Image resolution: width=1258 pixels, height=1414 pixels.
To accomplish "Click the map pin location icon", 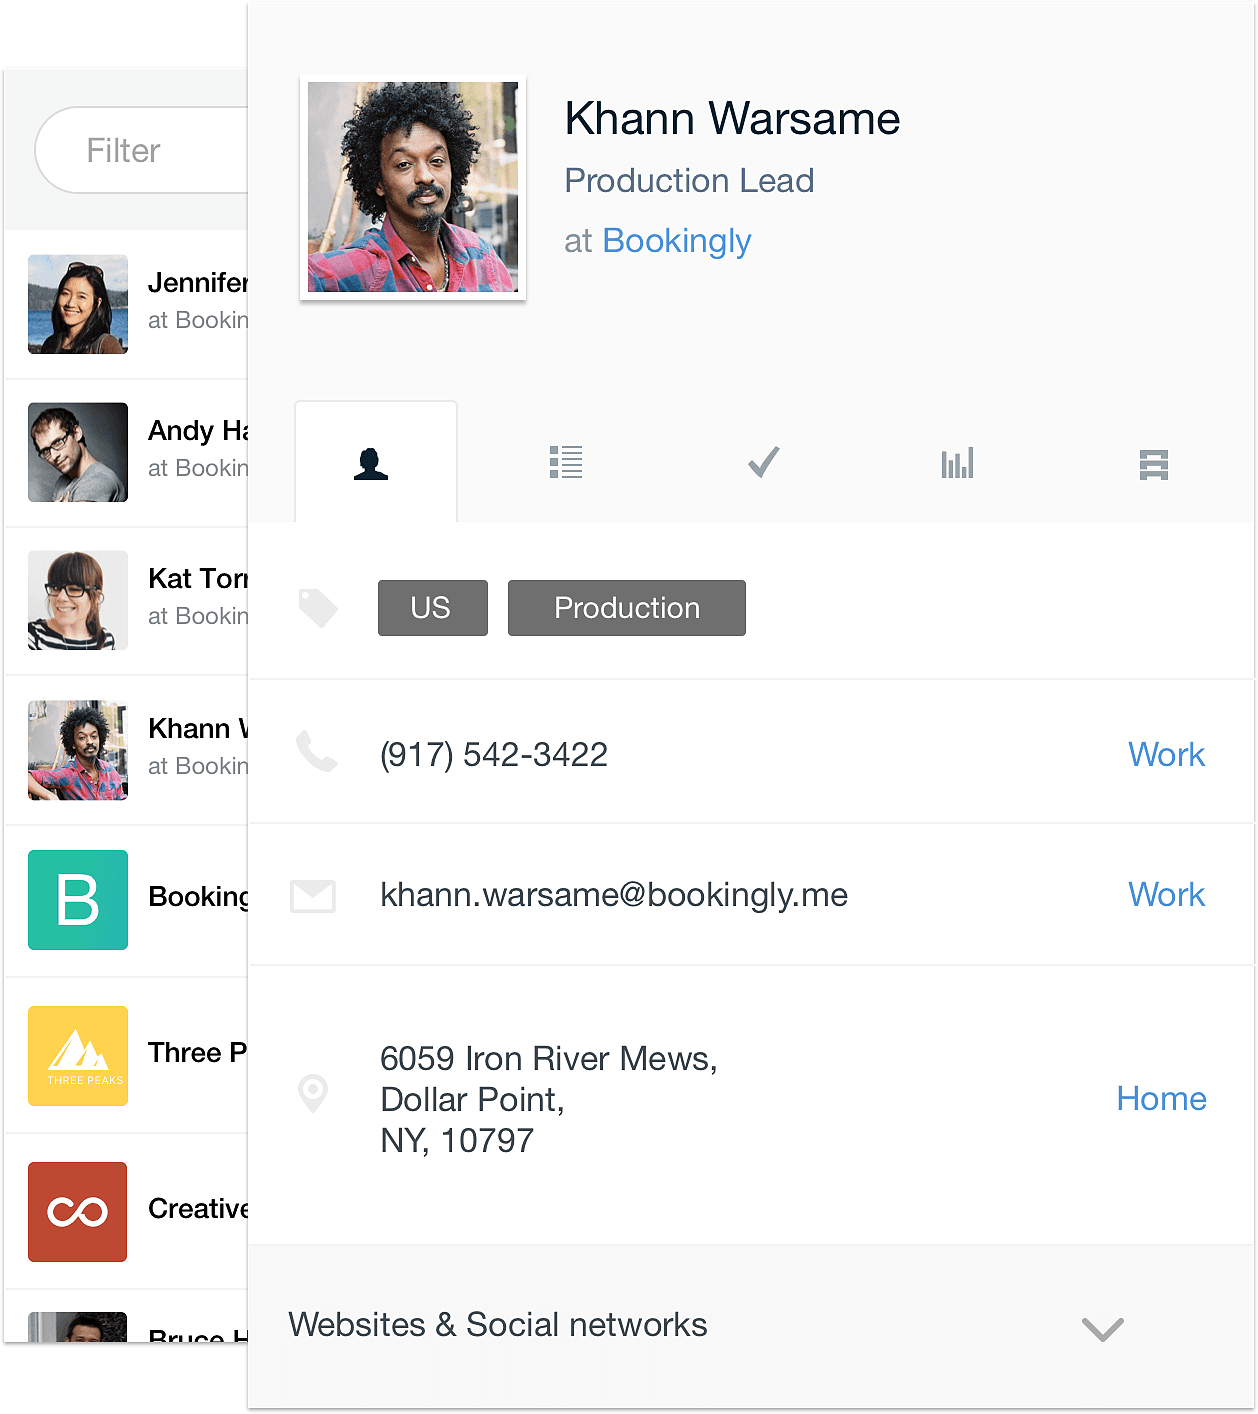I will (x=313, y=1094).
